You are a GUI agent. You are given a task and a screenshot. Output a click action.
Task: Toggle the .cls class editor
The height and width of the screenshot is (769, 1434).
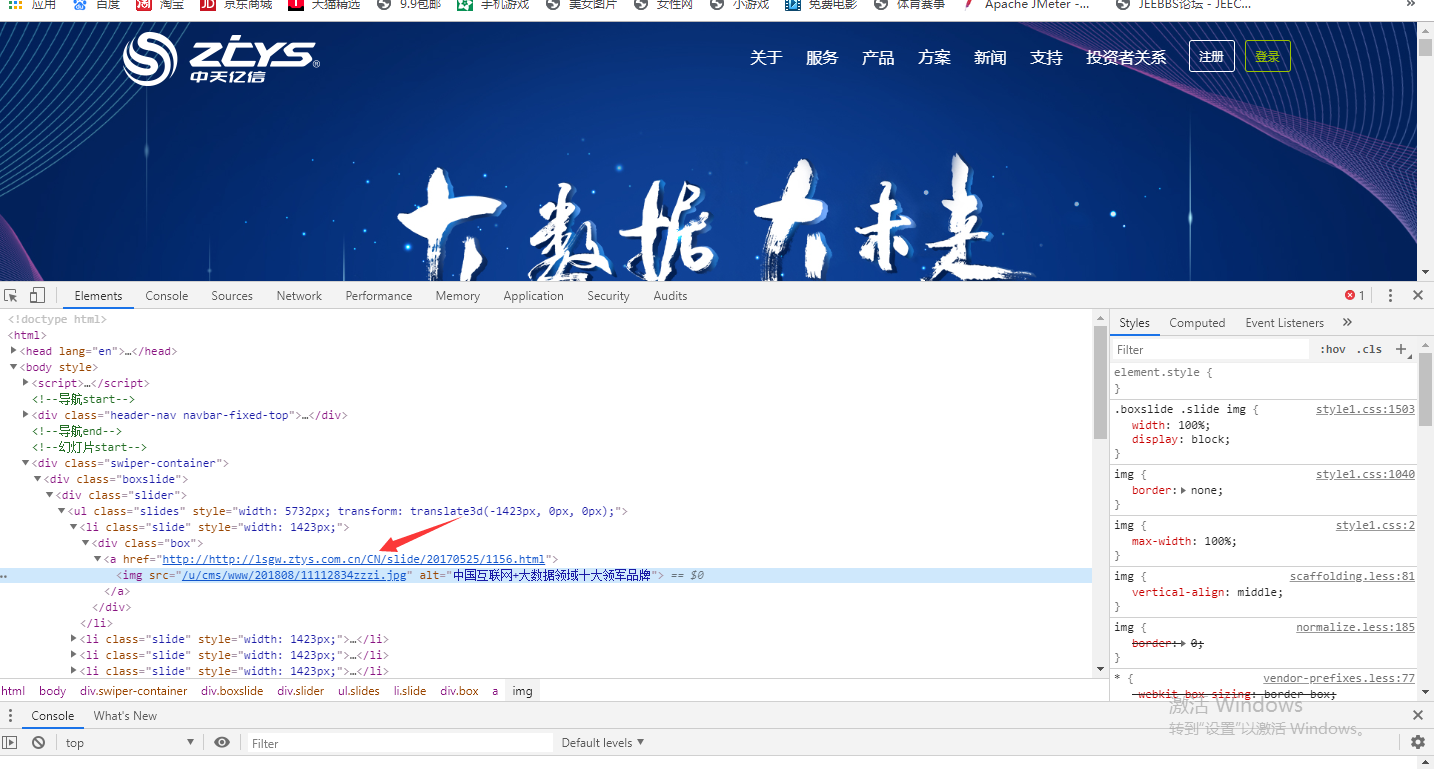[1370, 349]
